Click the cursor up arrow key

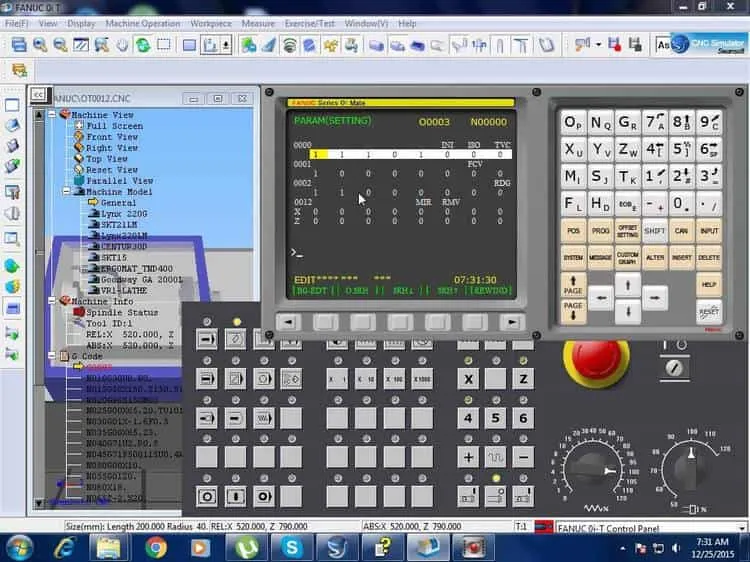point(628,286)
